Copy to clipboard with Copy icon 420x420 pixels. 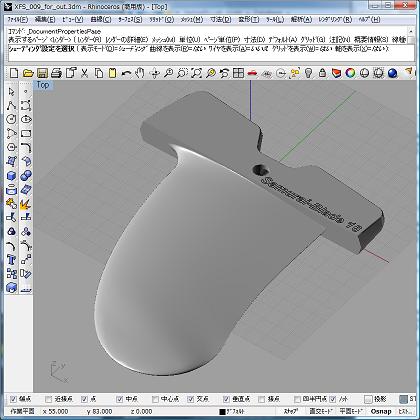99,73
